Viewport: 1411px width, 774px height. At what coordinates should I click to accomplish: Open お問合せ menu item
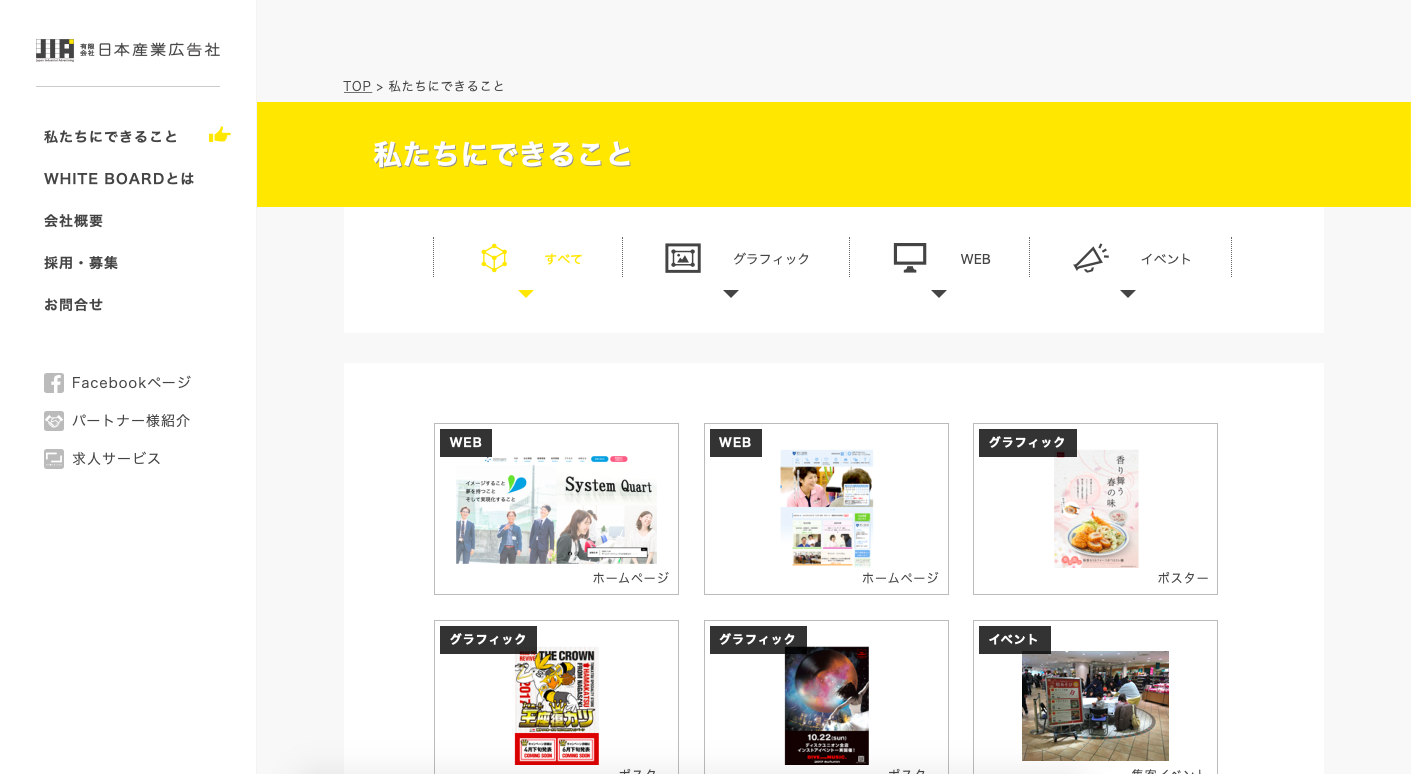click(74, 305)
